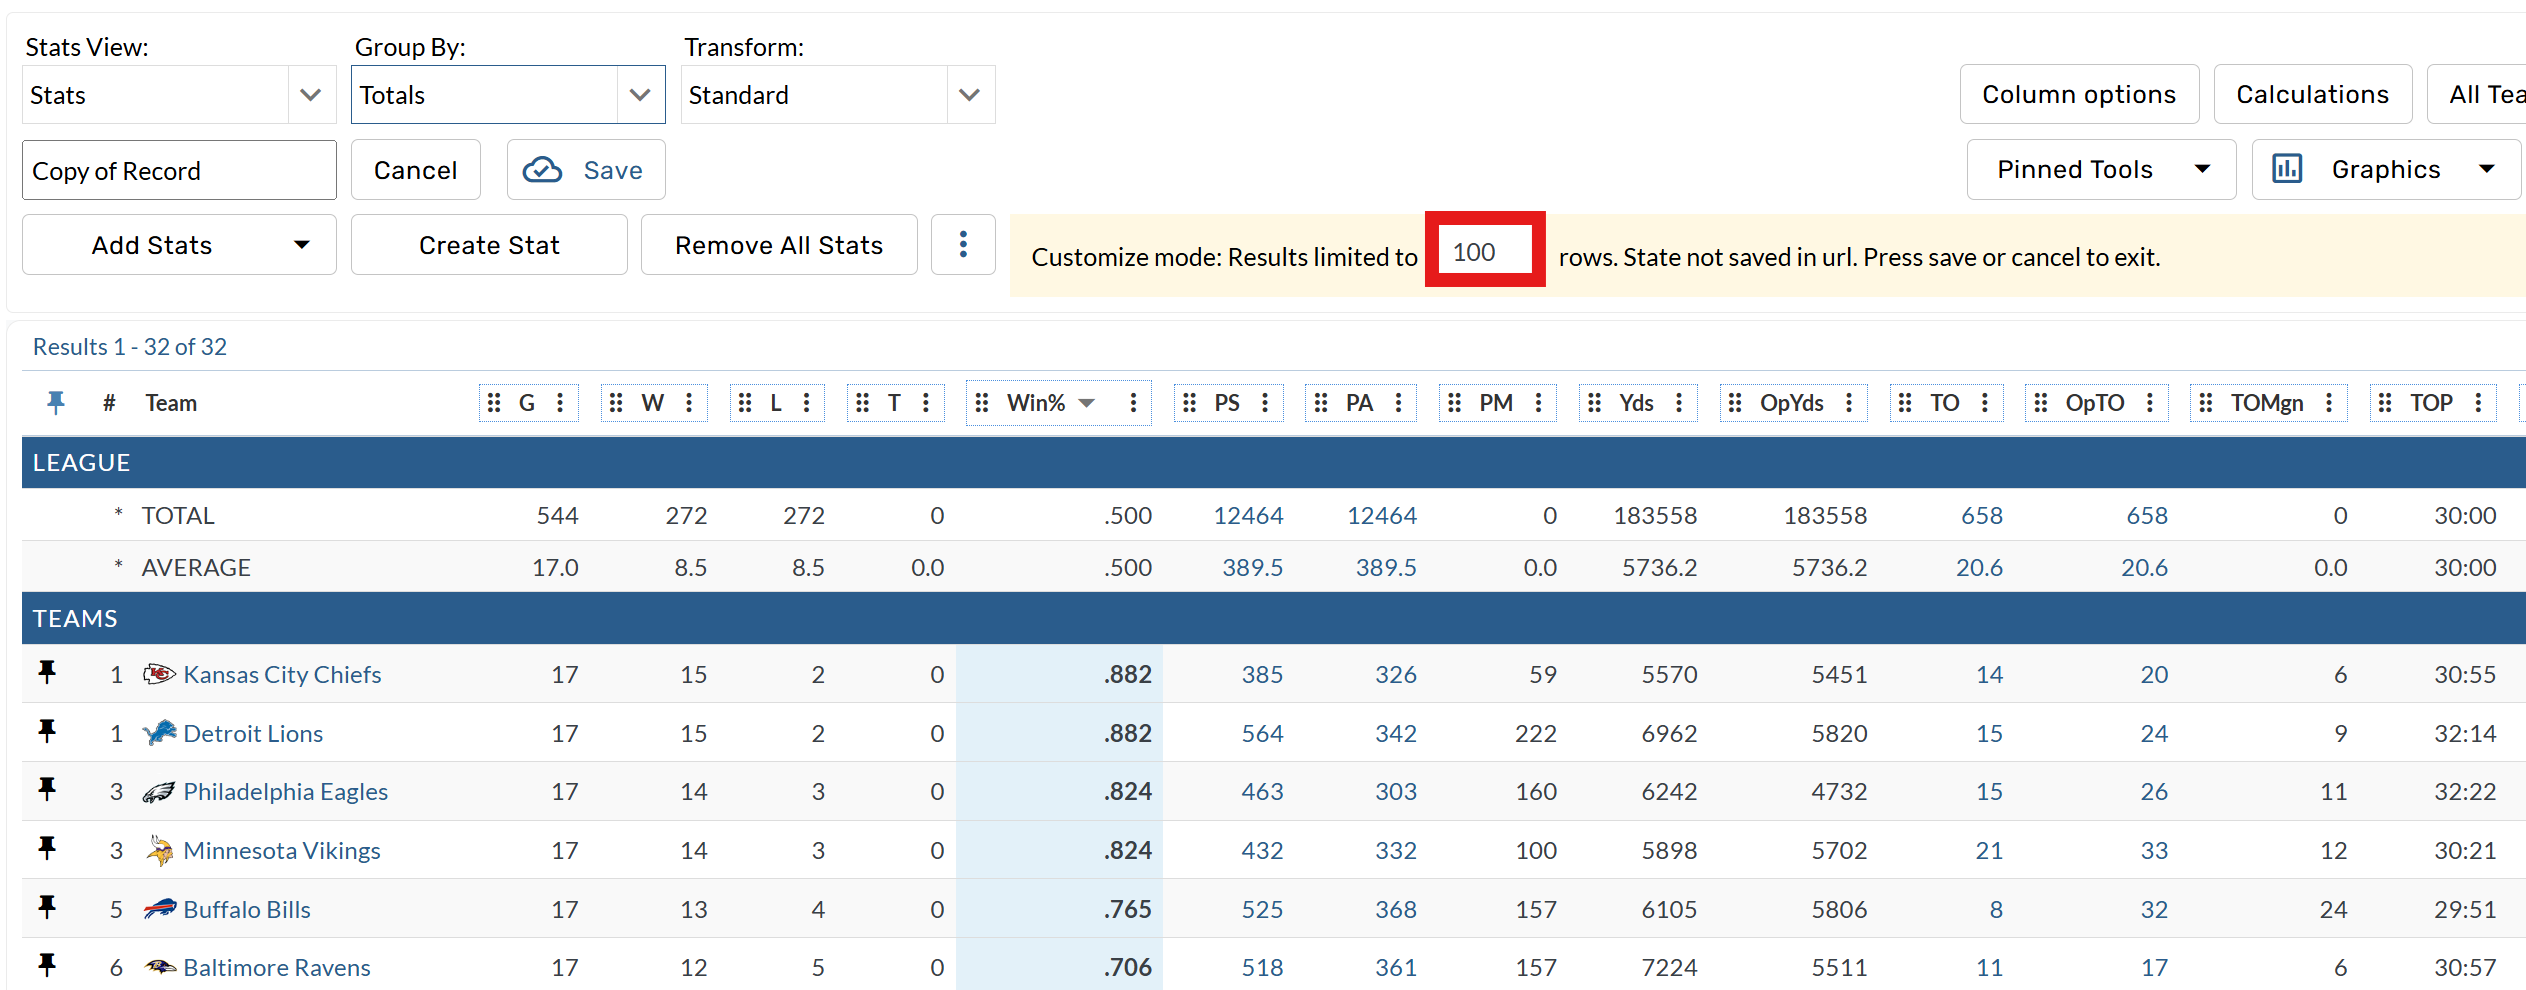
Task: Open the kebab menu on the OpYds column
Action: pyautogui.click(x=1849, y=403)
